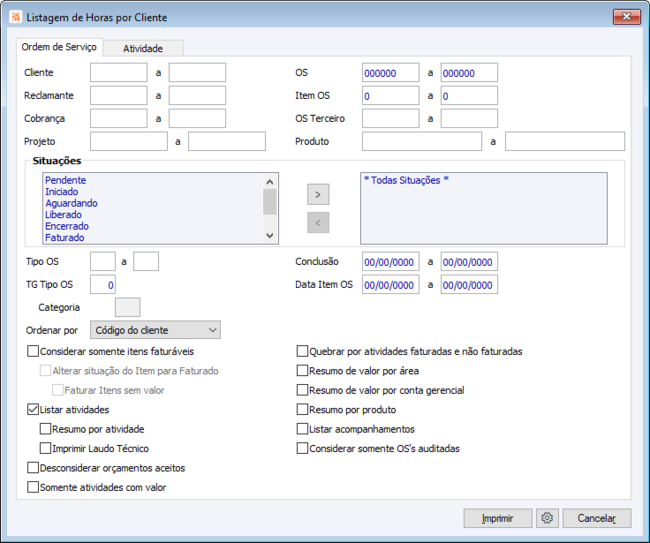This screenshot has height=543, width=650.
Task: Select * Todas Situações * entry
Action: [x=406, y=180]
